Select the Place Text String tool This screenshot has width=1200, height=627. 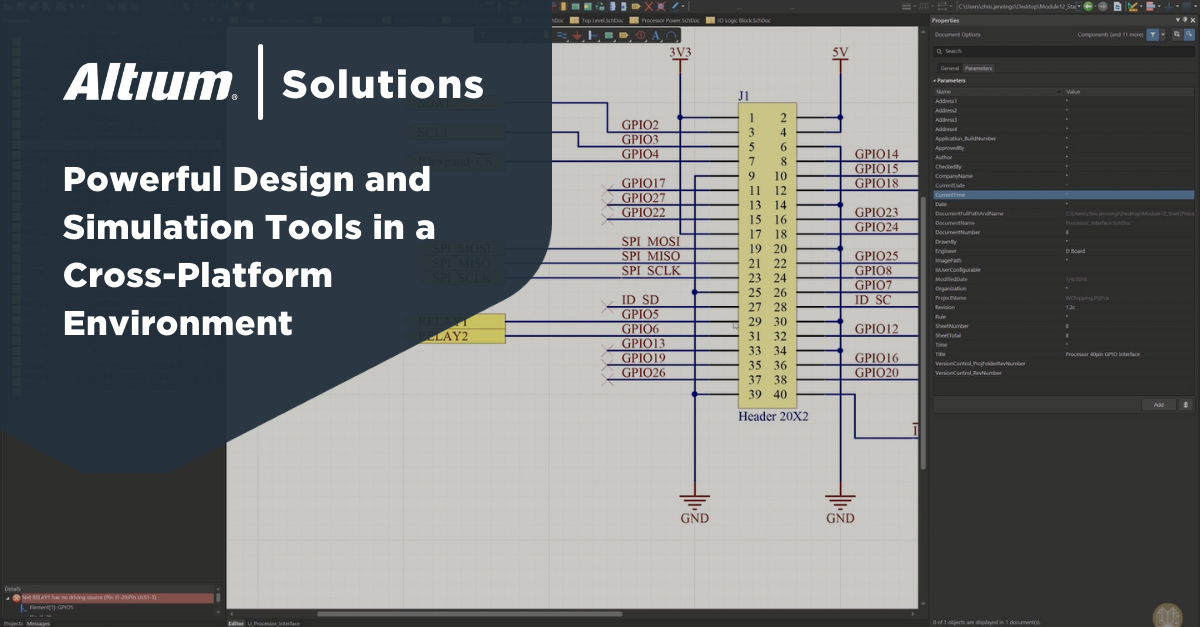tap(655, 35)
